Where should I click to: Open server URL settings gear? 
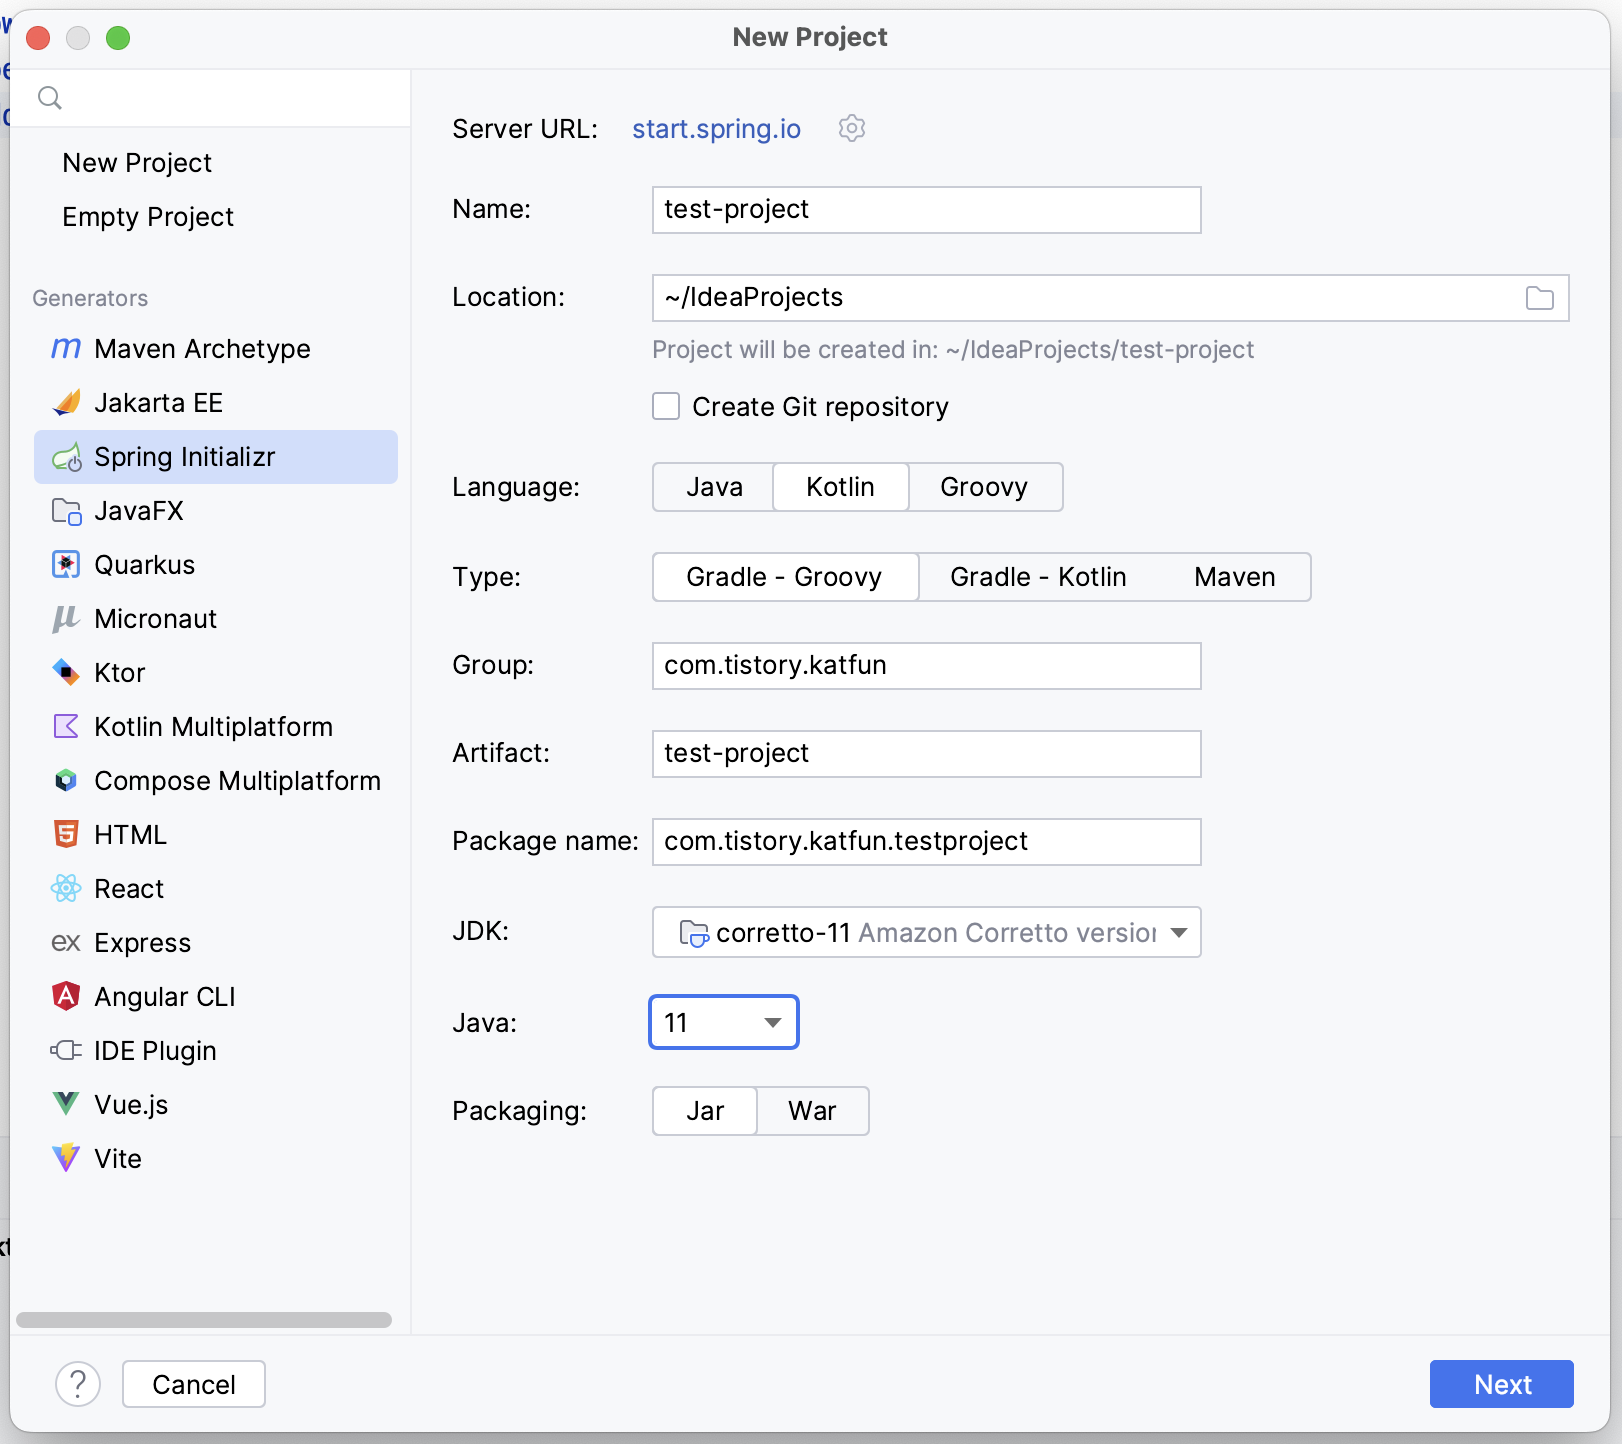pyautogui.click(x=852, y=129)
